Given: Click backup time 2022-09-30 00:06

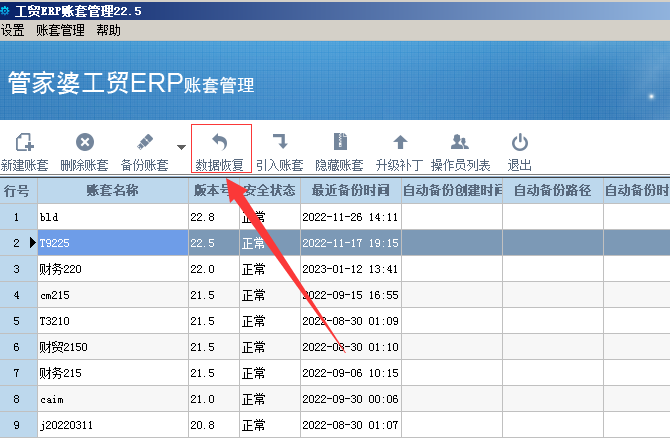Looking at the screenshot, I should [351, 399].
